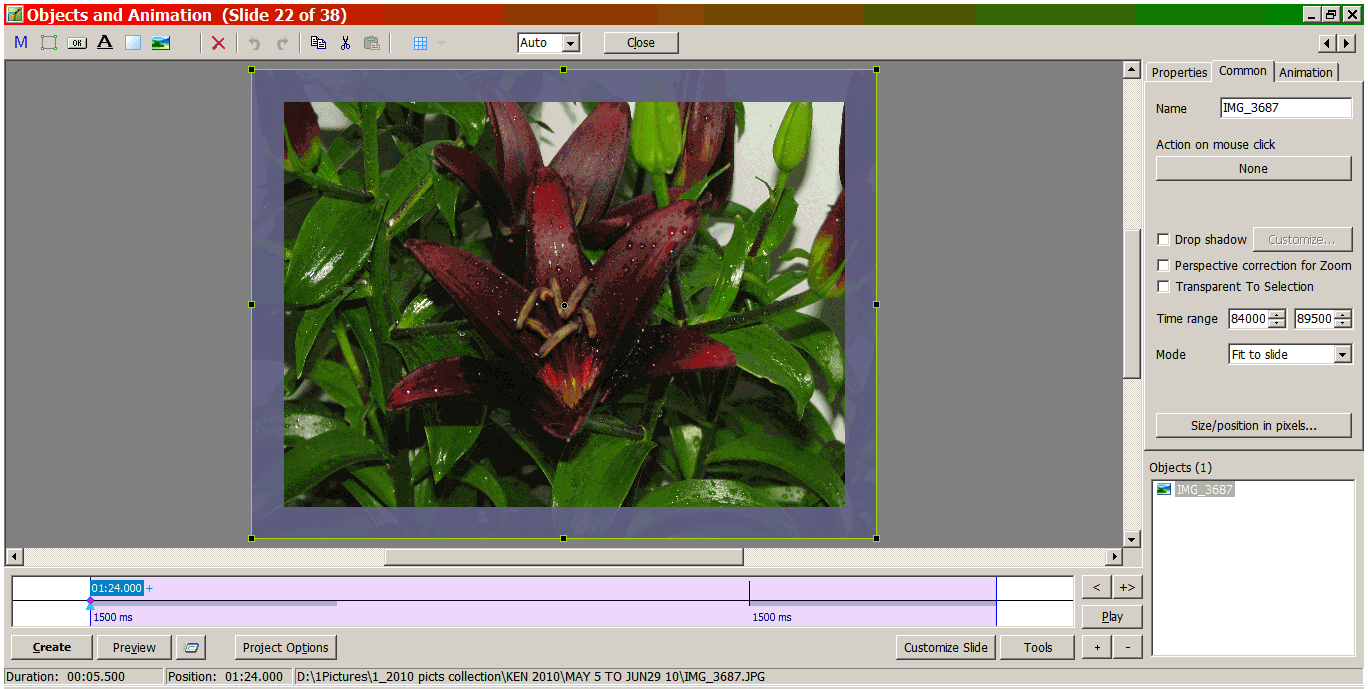The width and height of the screenshot is (1368, 689).
Task: Click the scissors Cut icon
Action: (x=345, y=43)
